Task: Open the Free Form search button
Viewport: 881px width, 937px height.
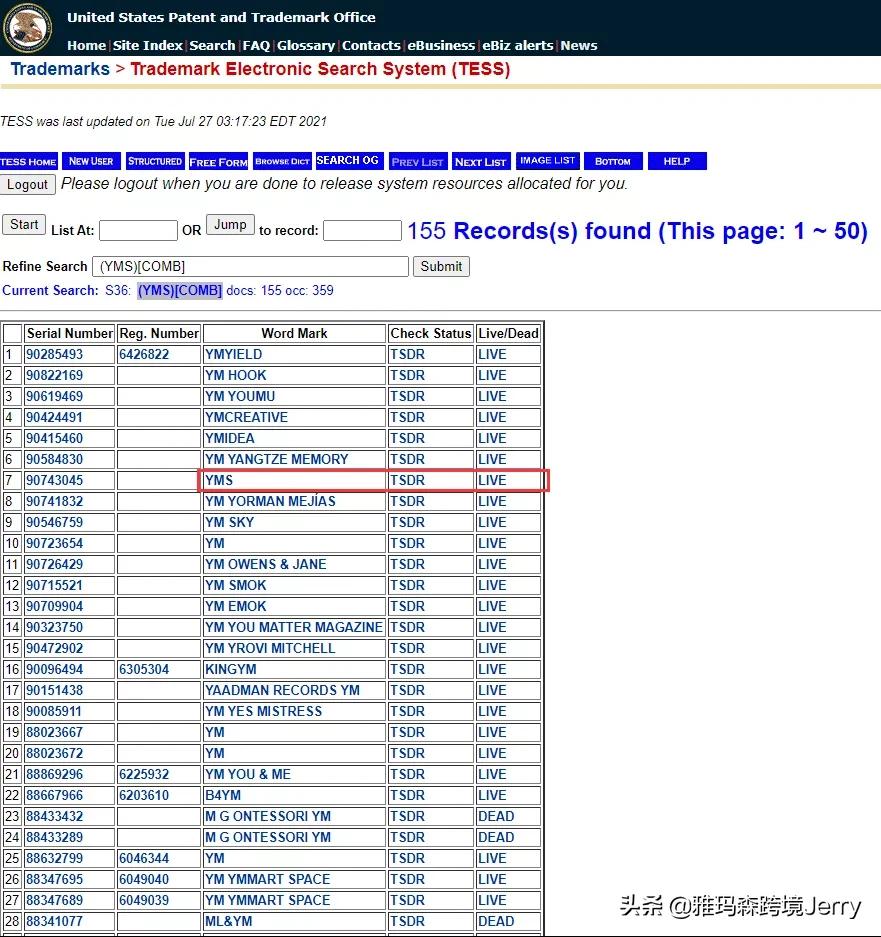Action: tap(218, 161)
